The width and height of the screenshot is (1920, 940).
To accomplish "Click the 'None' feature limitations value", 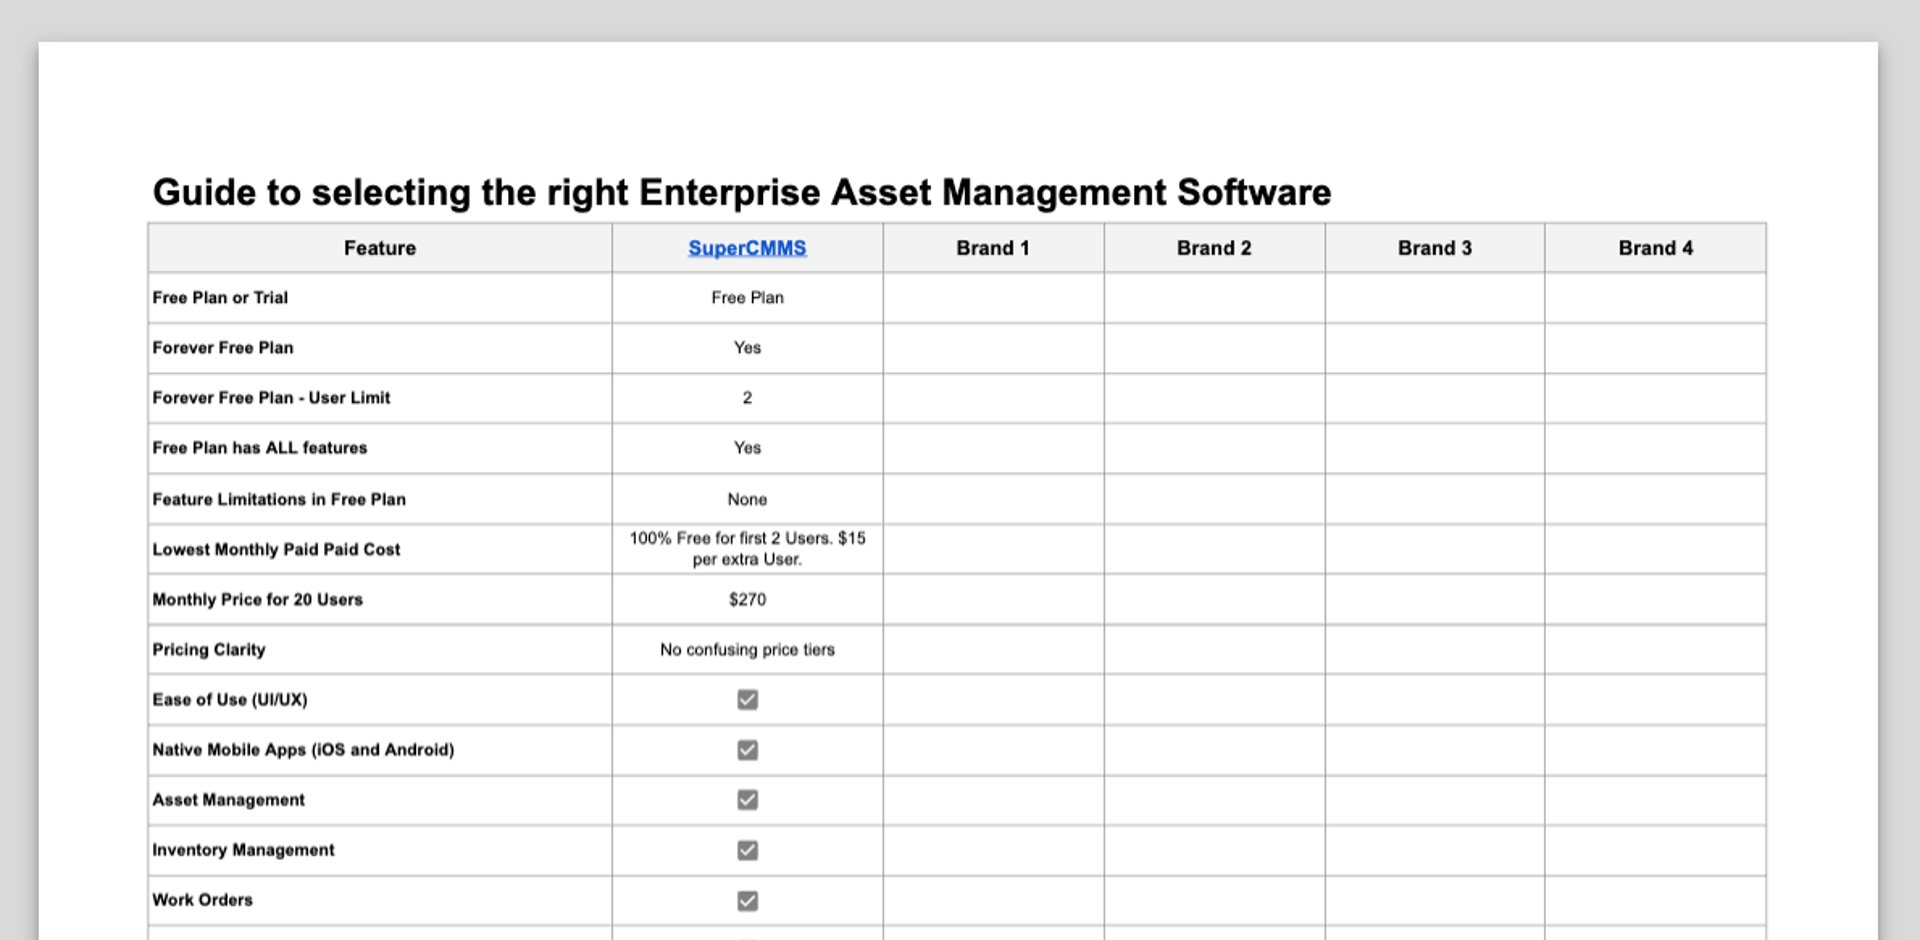I will [747, 499].
